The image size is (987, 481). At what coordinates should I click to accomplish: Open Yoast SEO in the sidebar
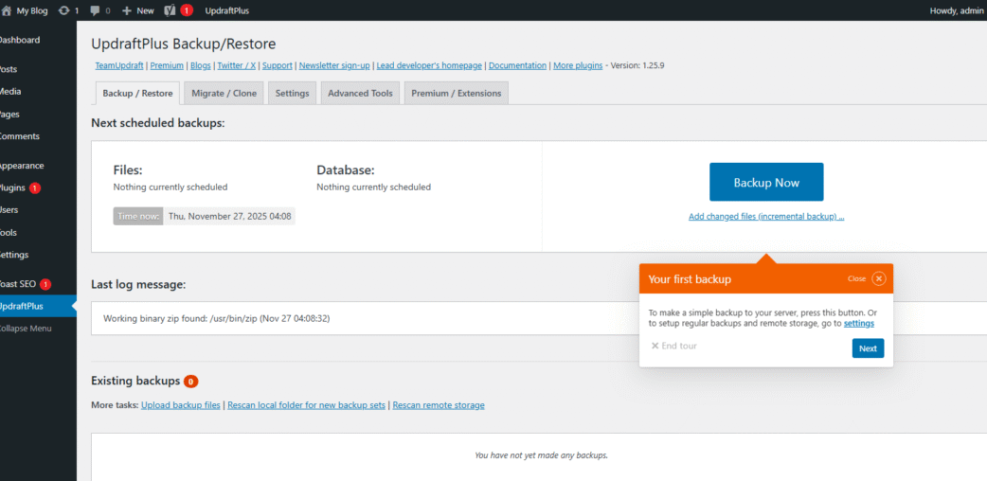(18, 284)
